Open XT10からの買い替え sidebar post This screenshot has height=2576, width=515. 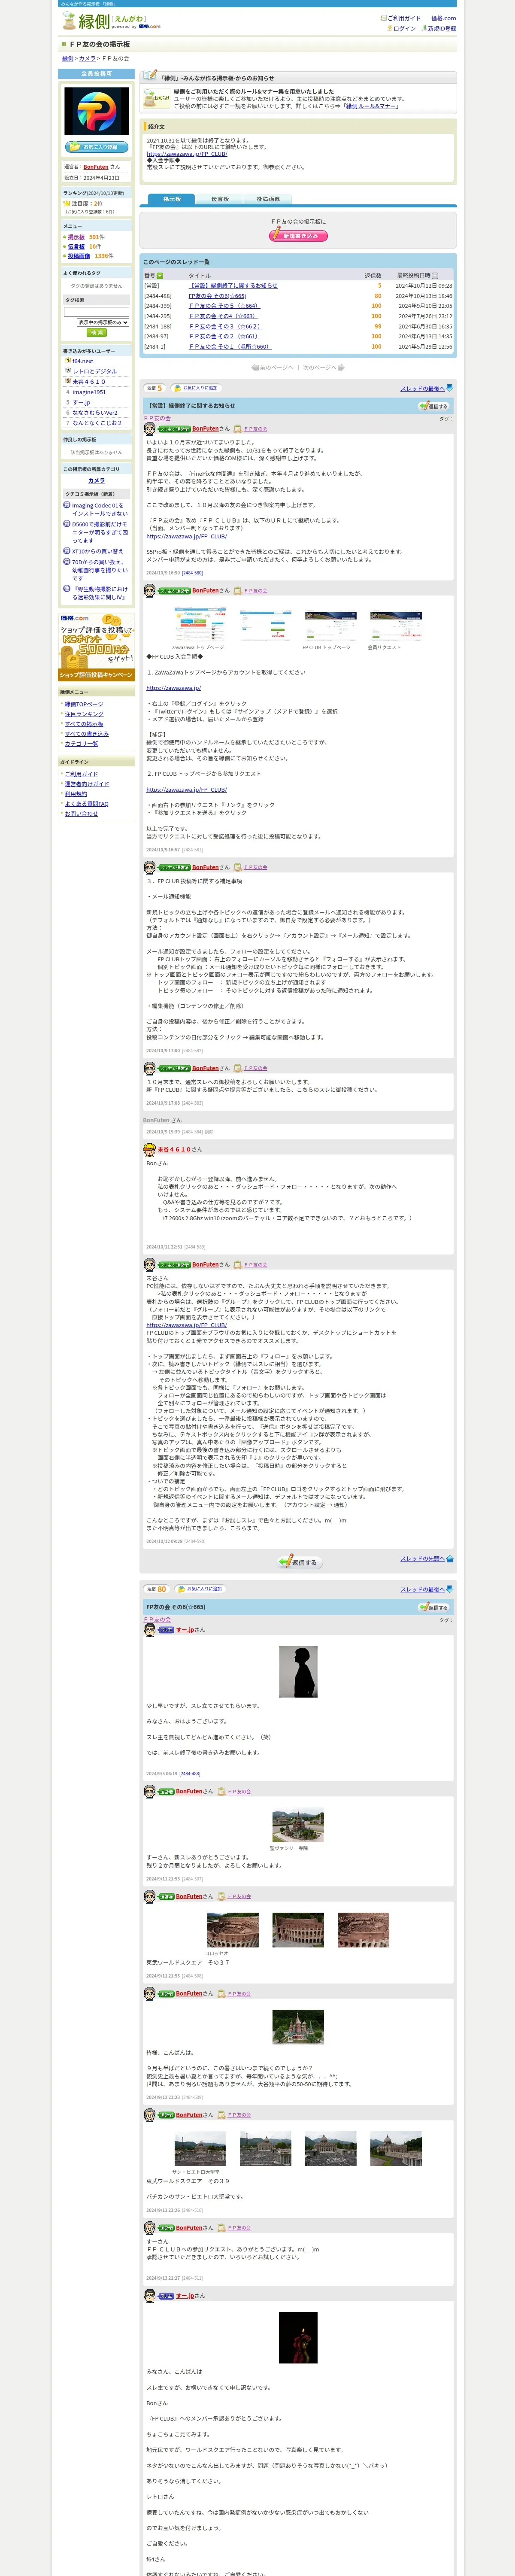(97, 551)
